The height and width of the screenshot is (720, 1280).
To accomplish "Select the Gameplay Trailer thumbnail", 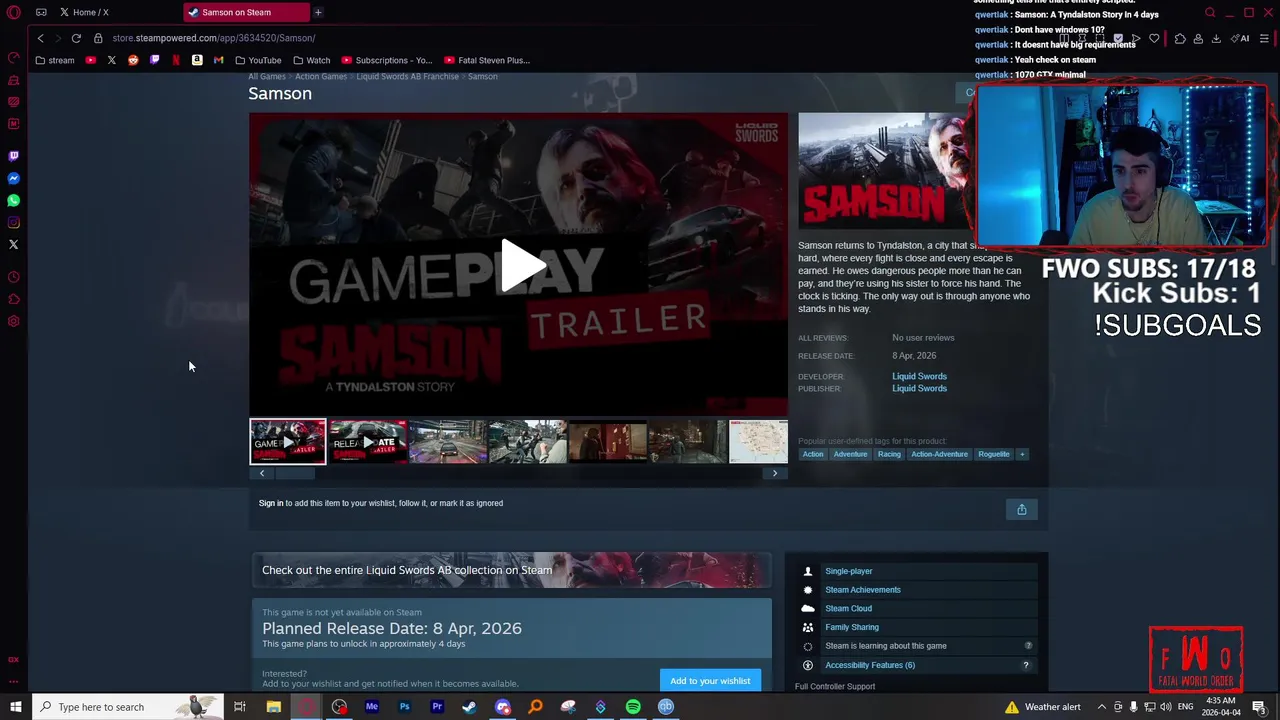I will tap(288, 442).
